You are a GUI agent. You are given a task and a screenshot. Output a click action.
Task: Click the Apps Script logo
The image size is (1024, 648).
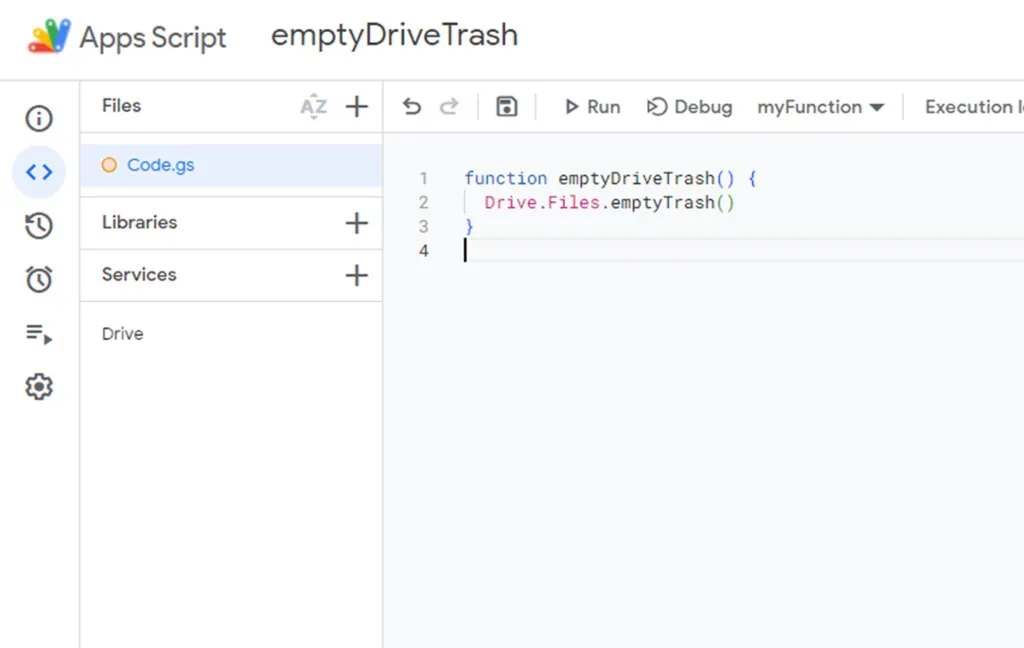(49, 37)
